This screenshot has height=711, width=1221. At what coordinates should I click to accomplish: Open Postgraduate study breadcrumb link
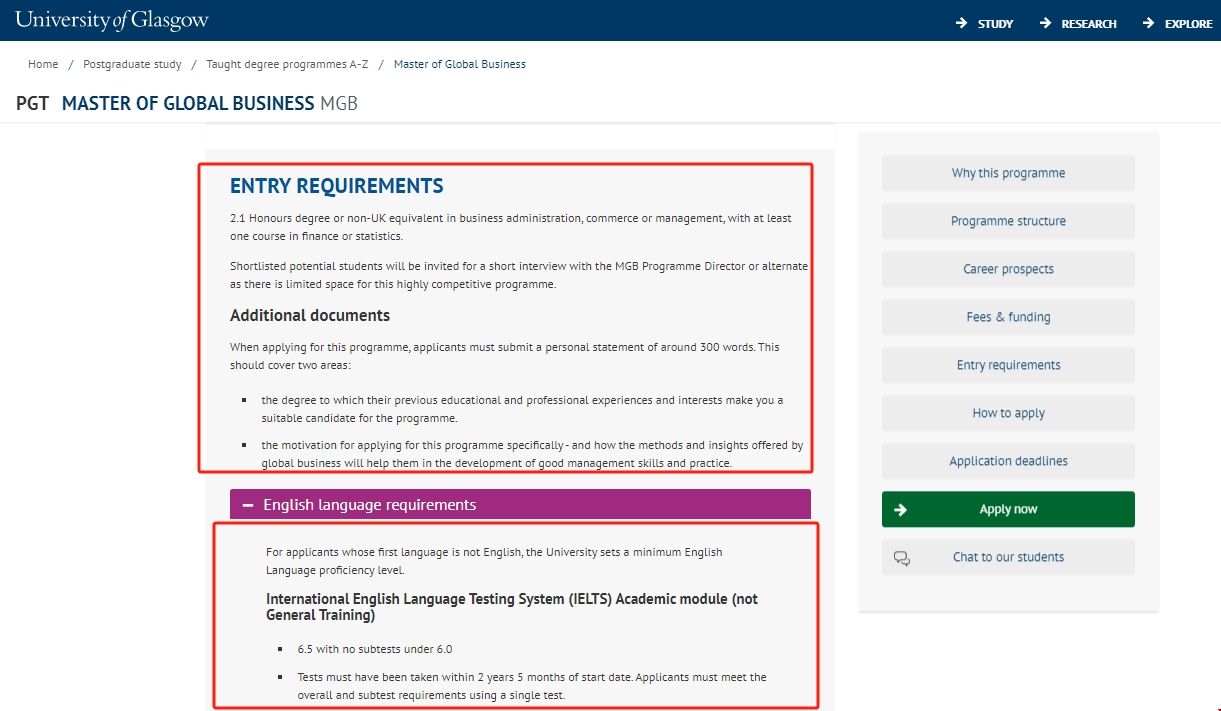(x=132, y=64)
